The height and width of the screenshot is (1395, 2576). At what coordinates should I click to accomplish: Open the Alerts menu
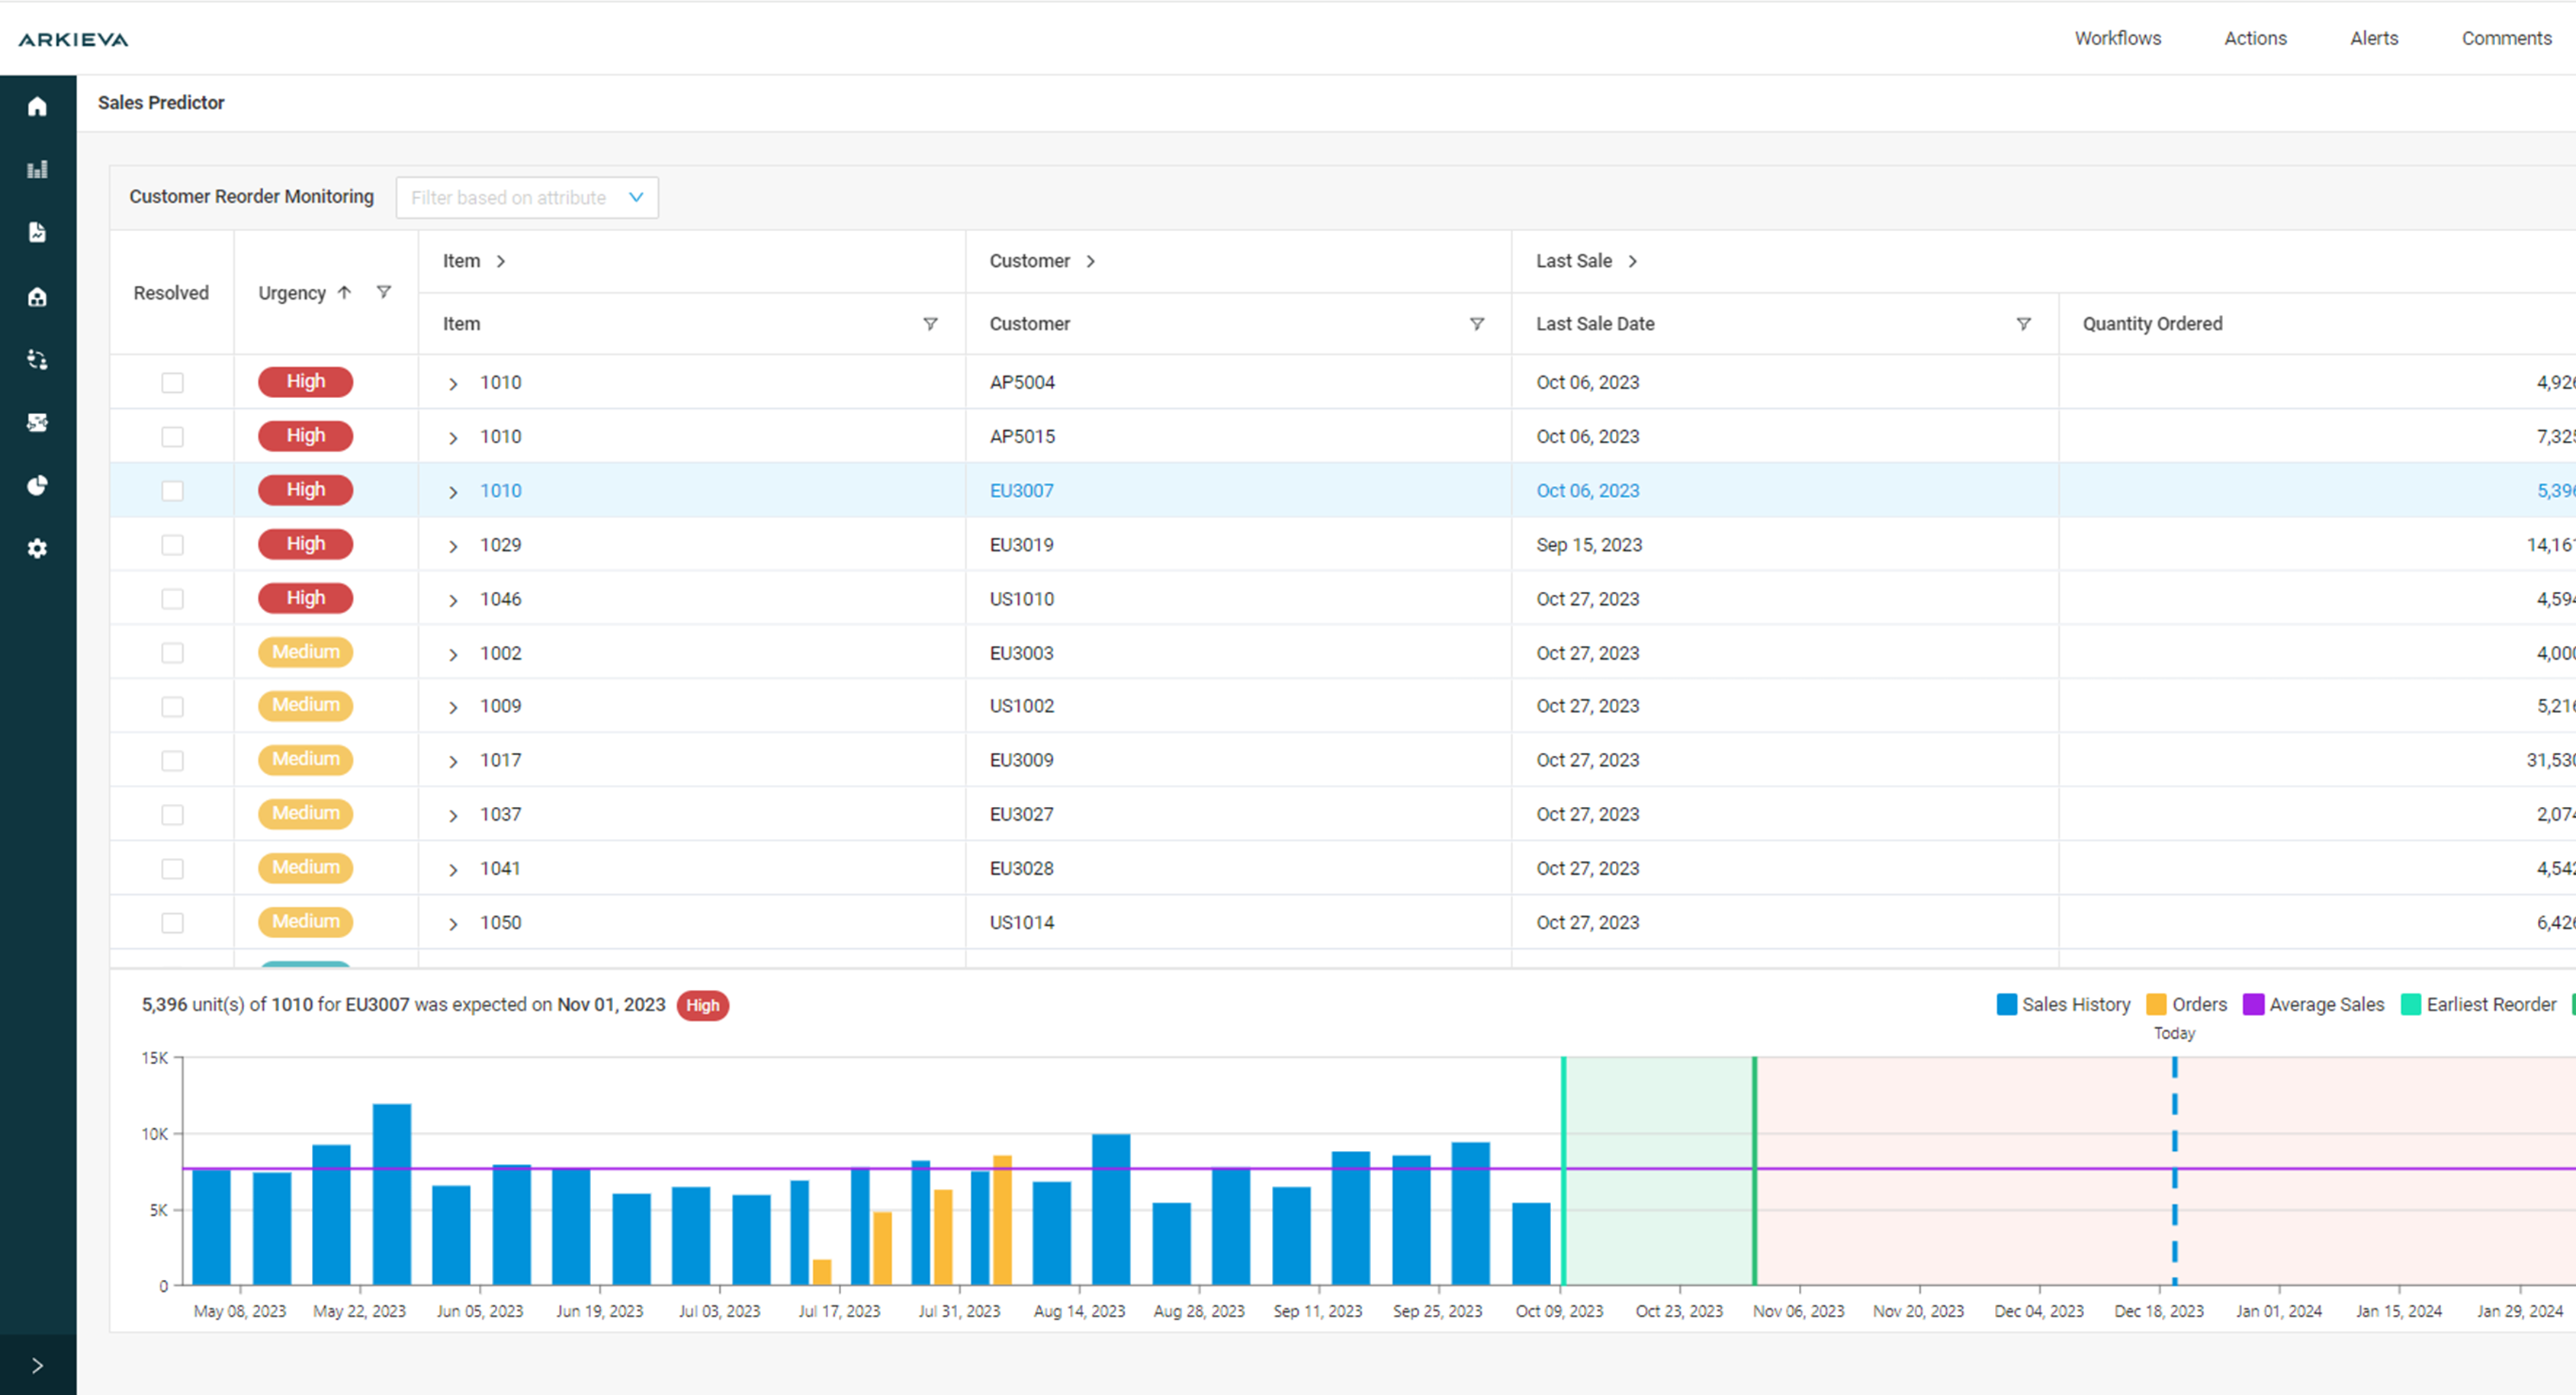pos(2373,38)
